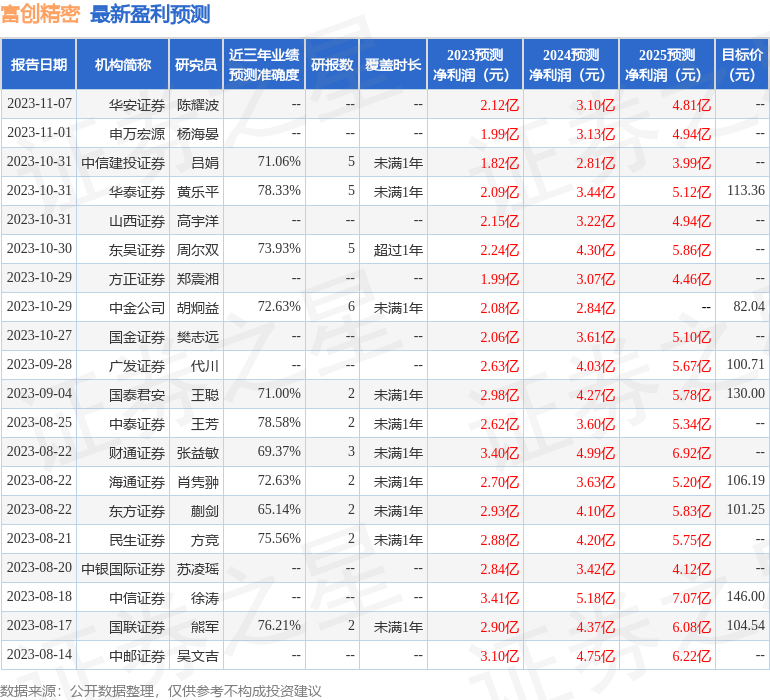Select the 2025预测净利润 column header
Screen dimensions: 770x700
(667, 64)
